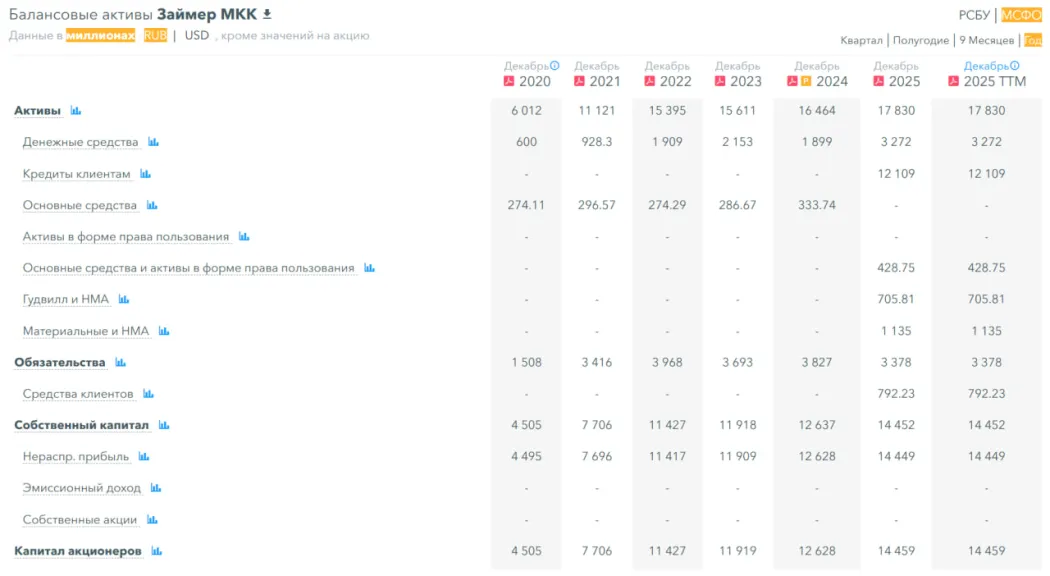Expand the Обязательства row
Image resolution: width=1050 pixels, height=576 pixels.
59,362
